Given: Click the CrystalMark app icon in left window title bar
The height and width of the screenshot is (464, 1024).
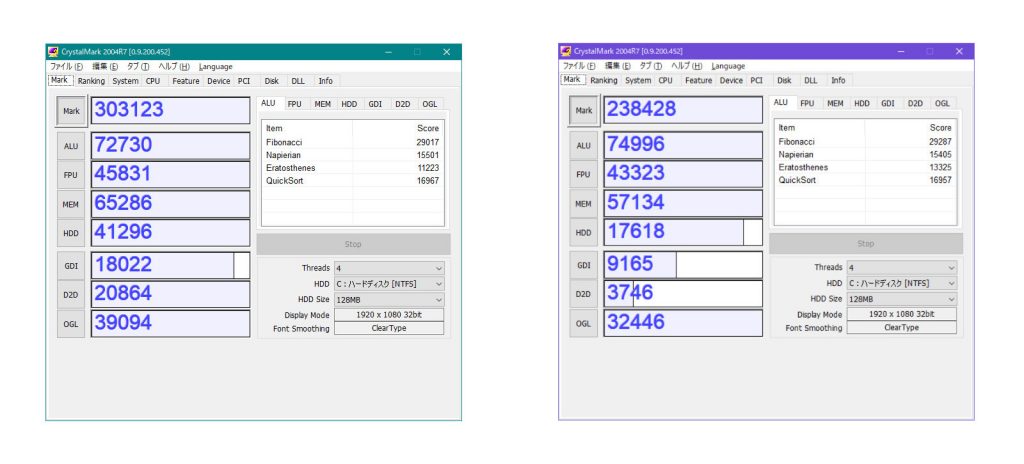Looking at the screenshot, I should (x=54, y=52).
